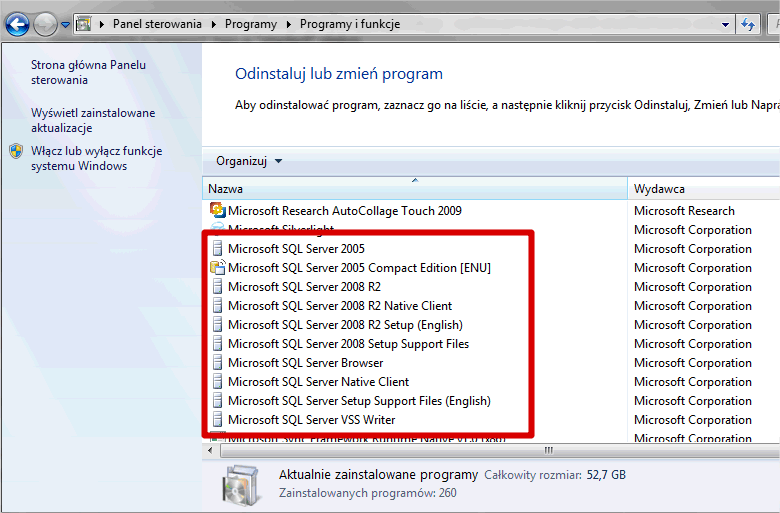The height and width of the screenshot is (513, 780).
Task: Click SQL Server 2008 R2 Setup (English) icon
Action: (217, 324)
